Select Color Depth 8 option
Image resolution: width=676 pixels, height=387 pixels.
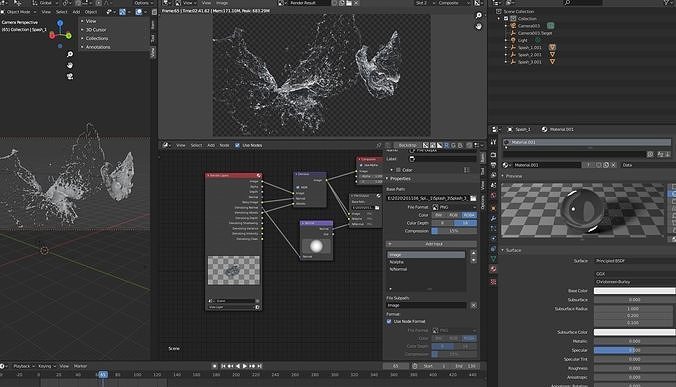click(443, 223)
